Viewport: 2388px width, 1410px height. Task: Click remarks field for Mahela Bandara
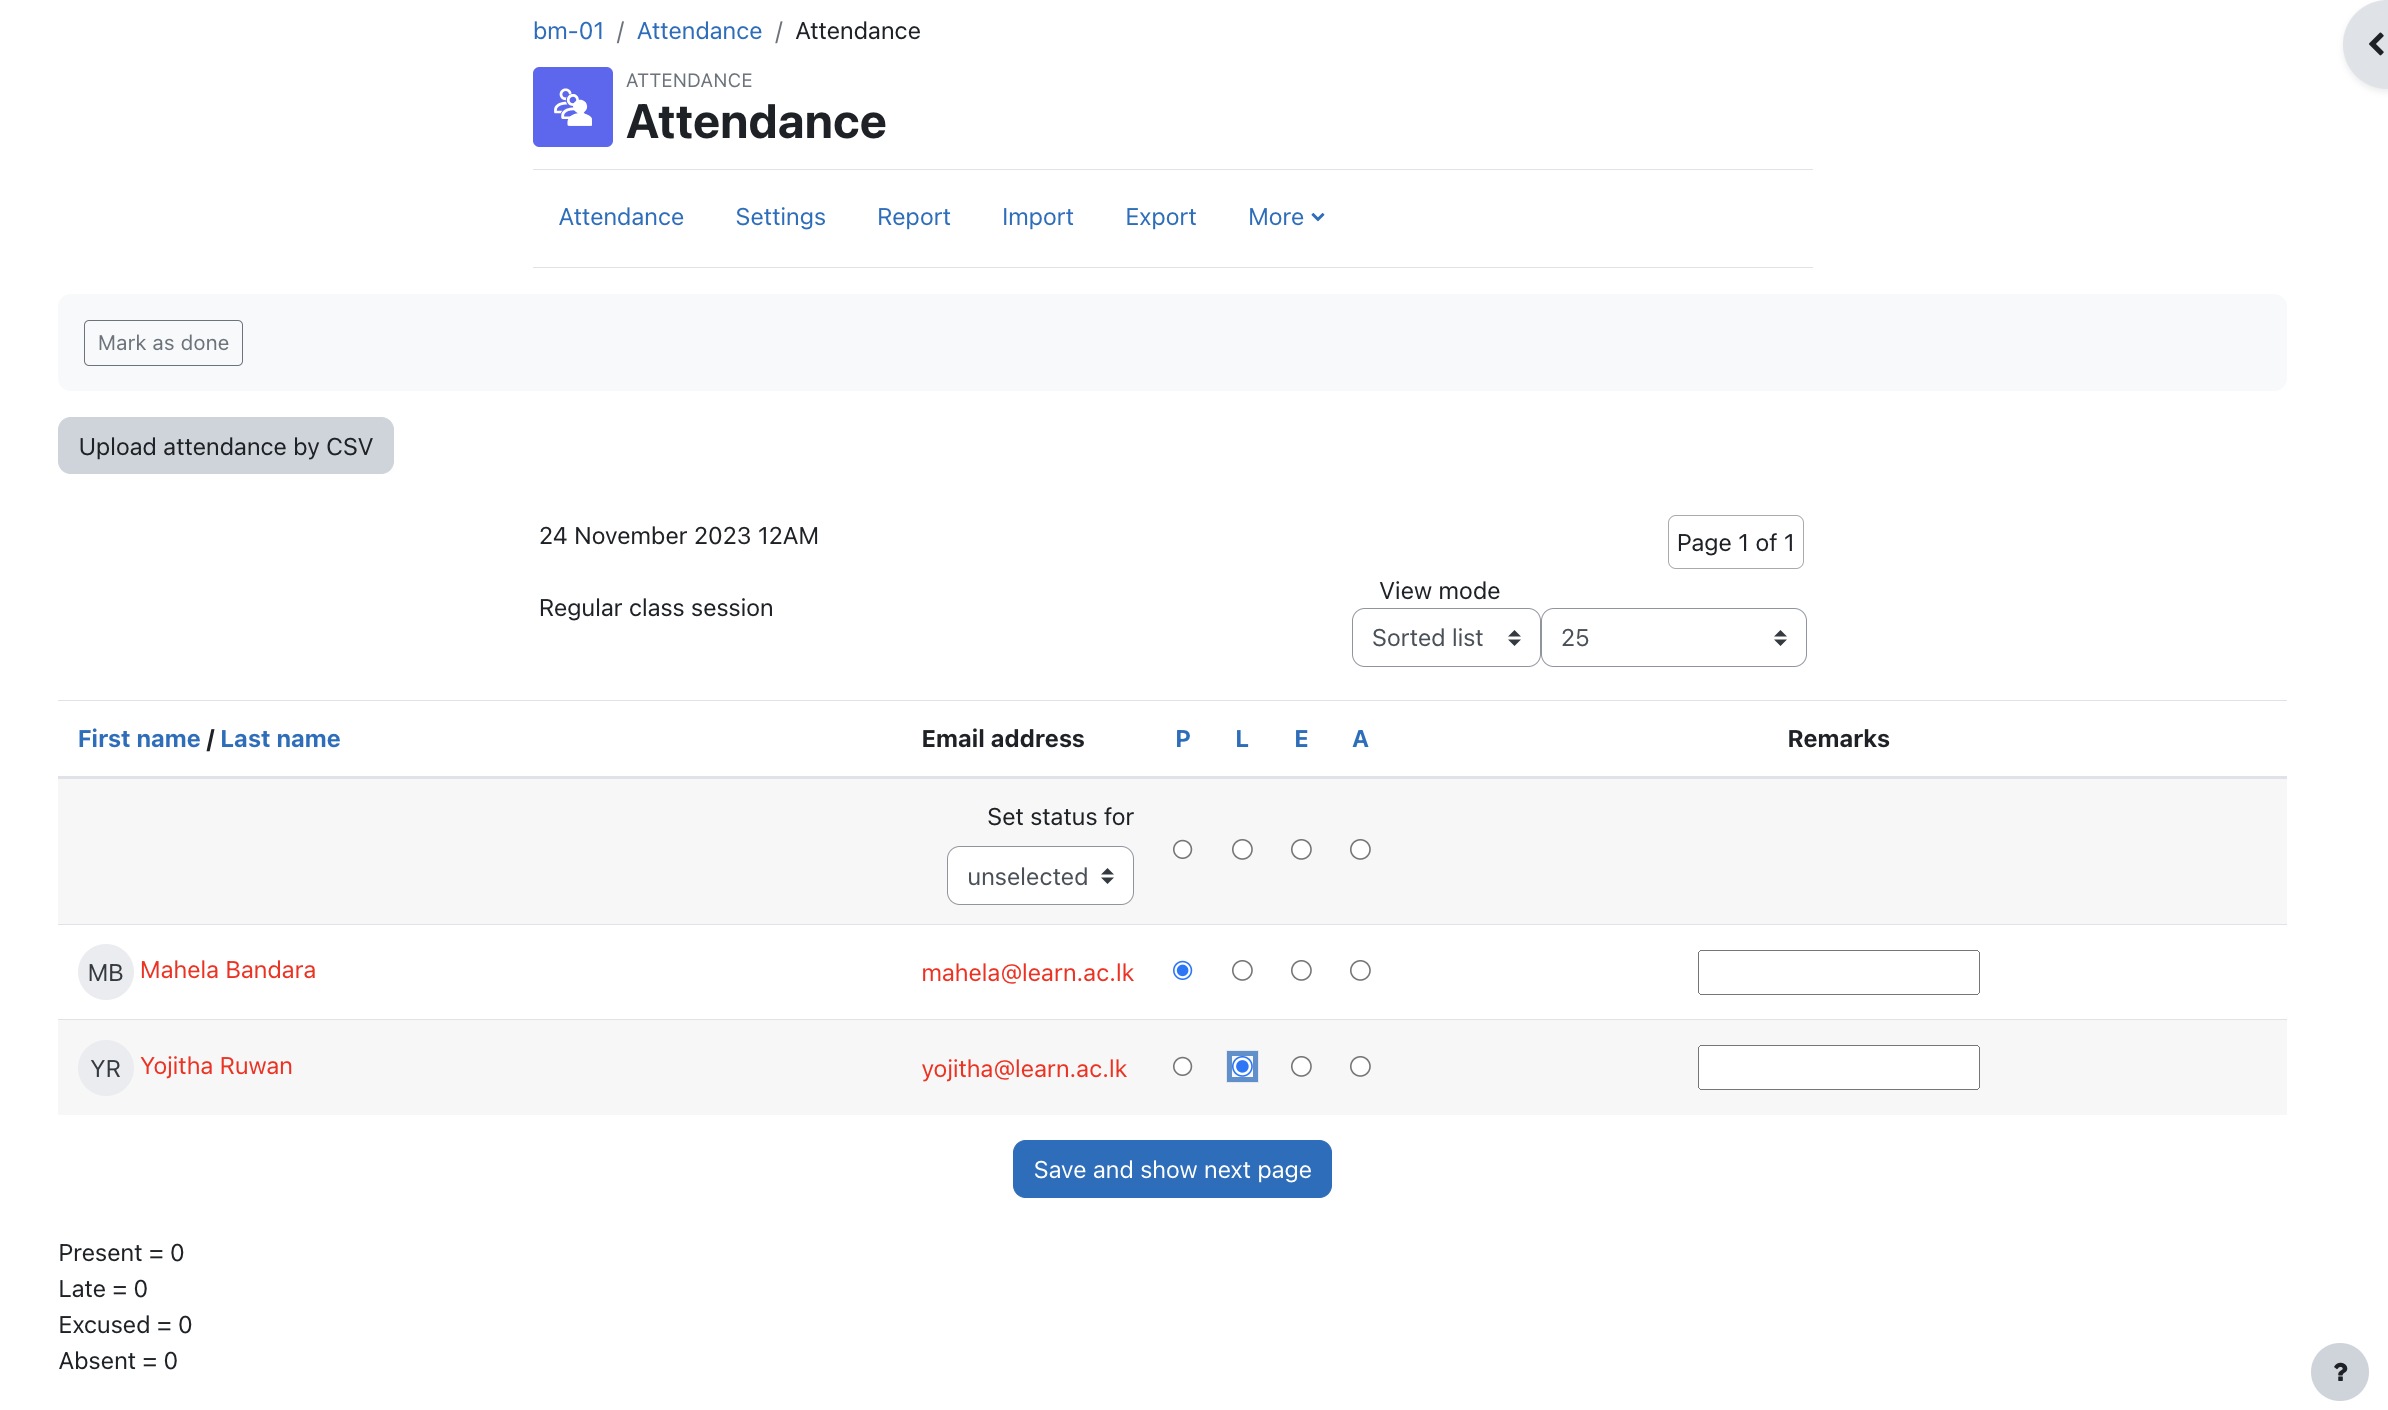(x=1838, y=972)
